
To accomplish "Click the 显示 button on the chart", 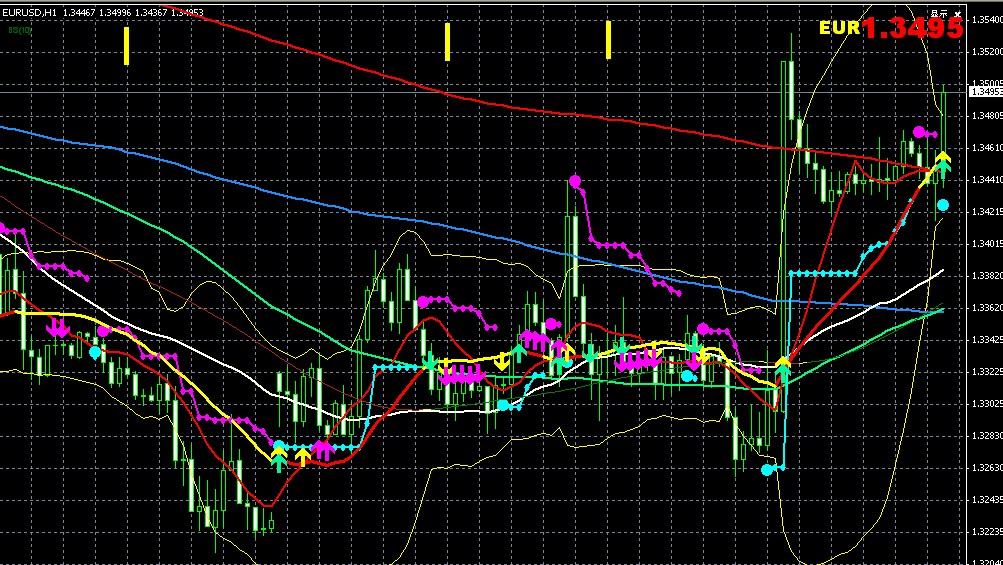I will (x=938, y=13).
